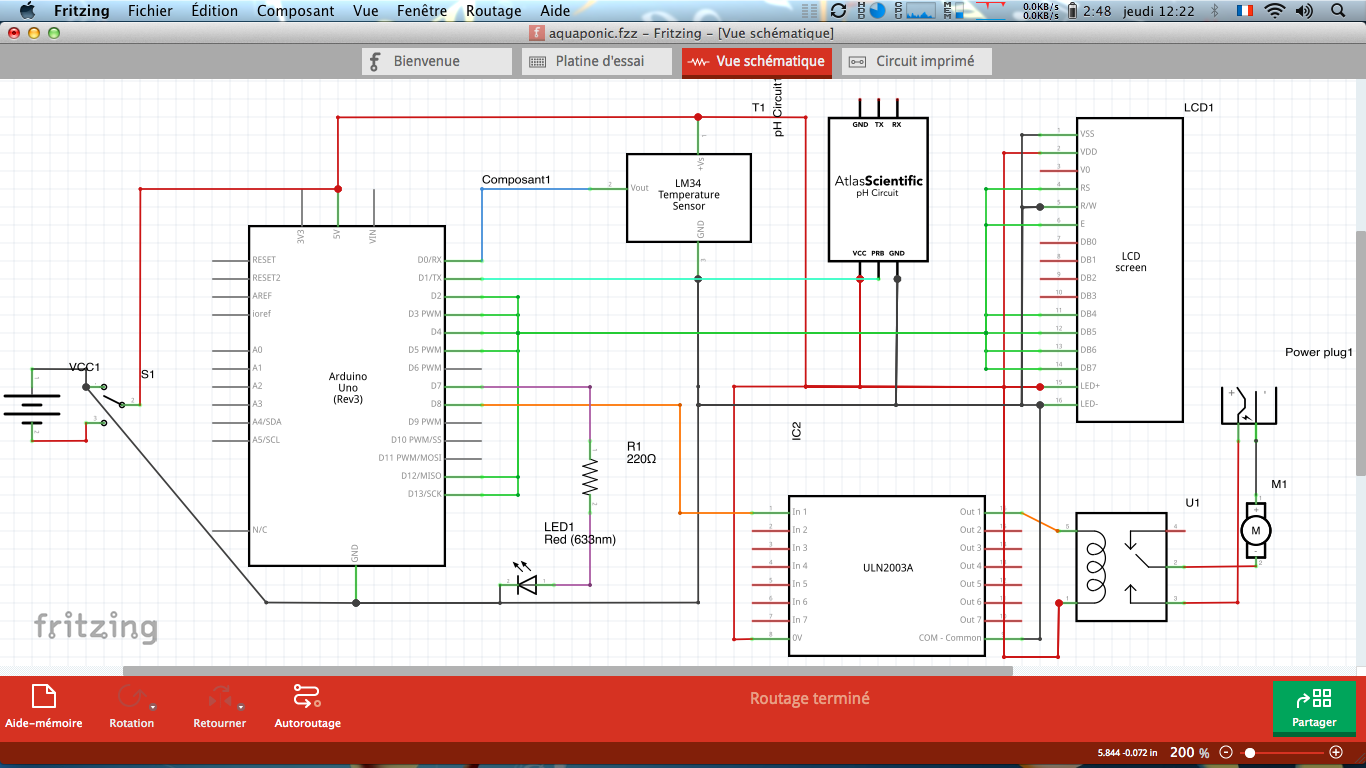Click the Wi-Fi status icon
The width and height of the screenshot is (1366, 768).
1274,11
